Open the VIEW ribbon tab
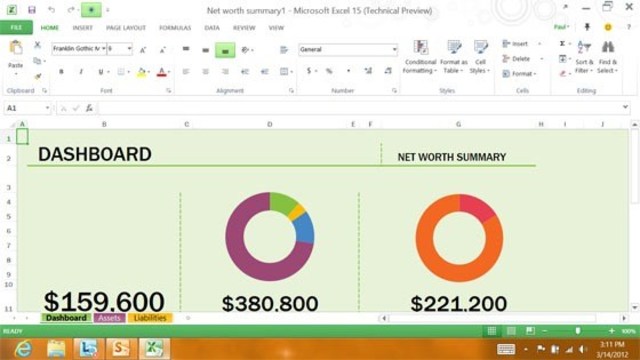The height and width of the screenshot is (360, 640). pos(276,28)
